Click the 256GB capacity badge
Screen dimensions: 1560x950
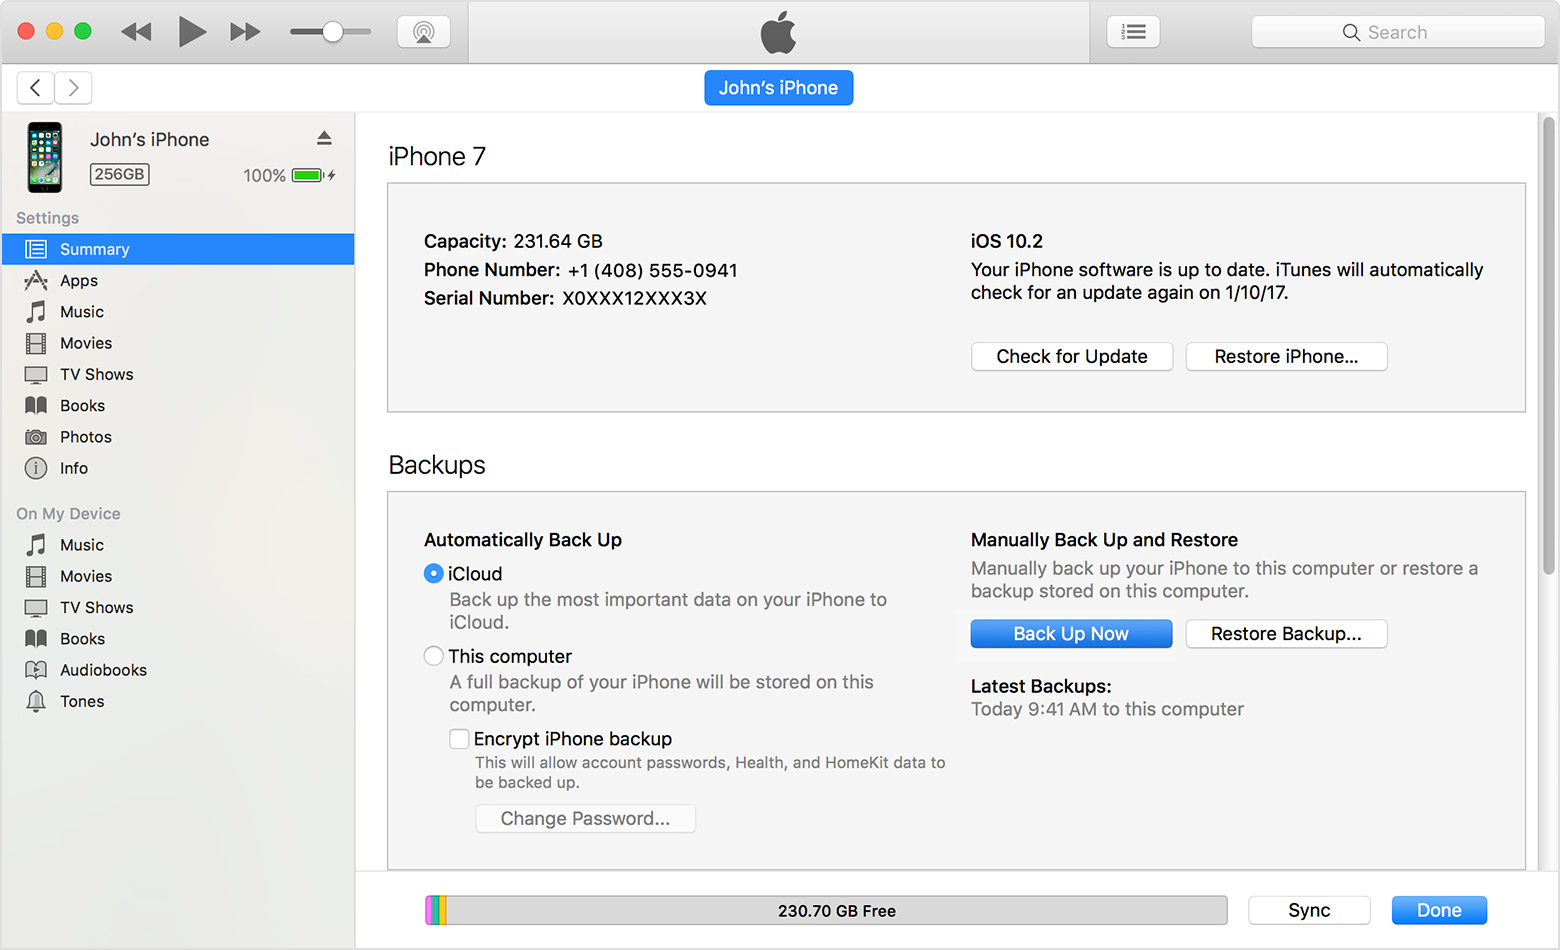pyautogui.click(x=119, y=174)
